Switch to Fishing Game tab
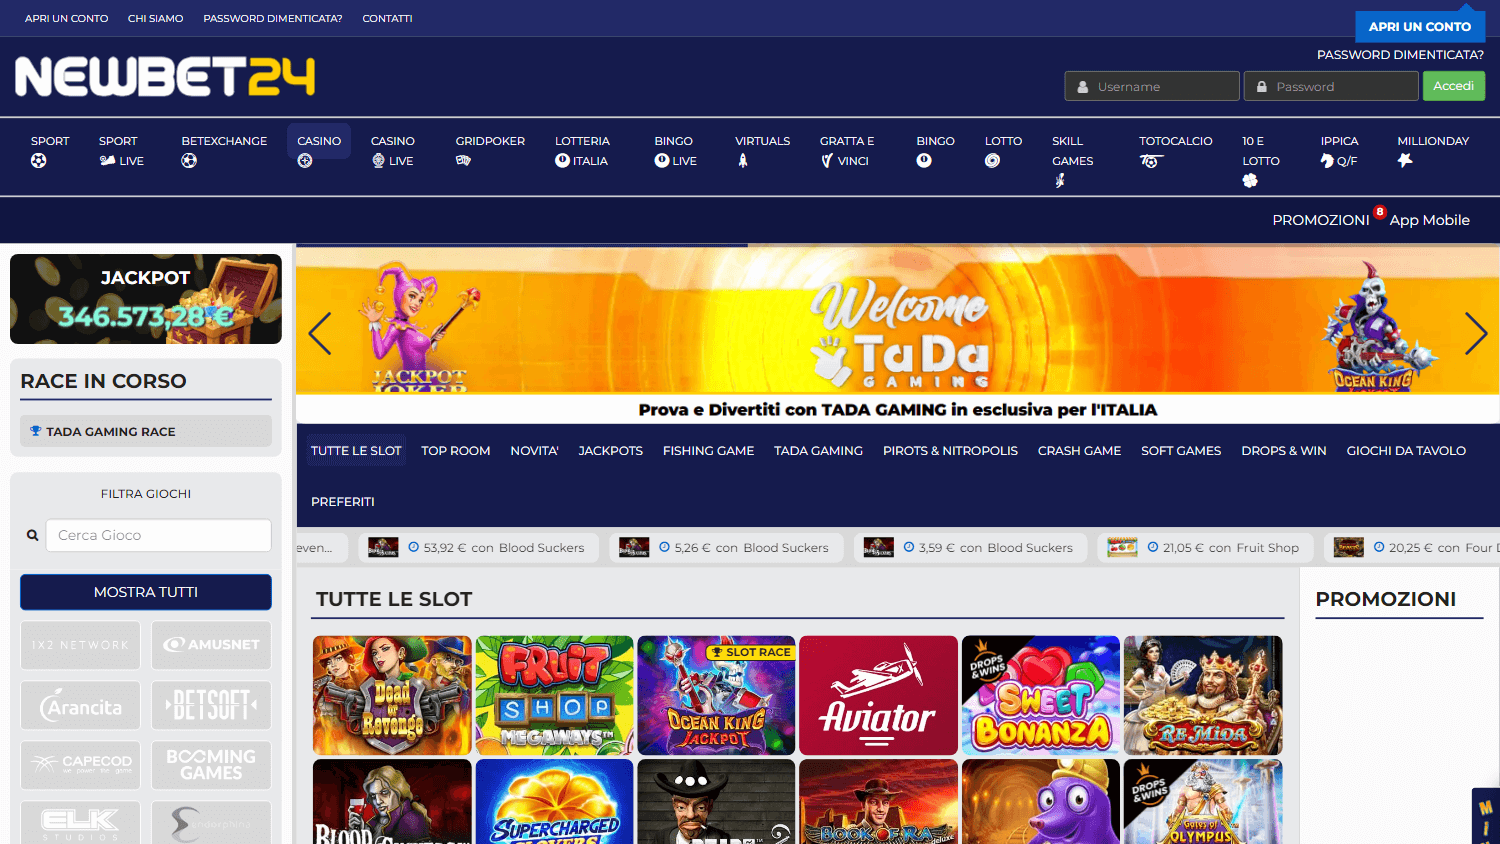 tap(709, 451)
